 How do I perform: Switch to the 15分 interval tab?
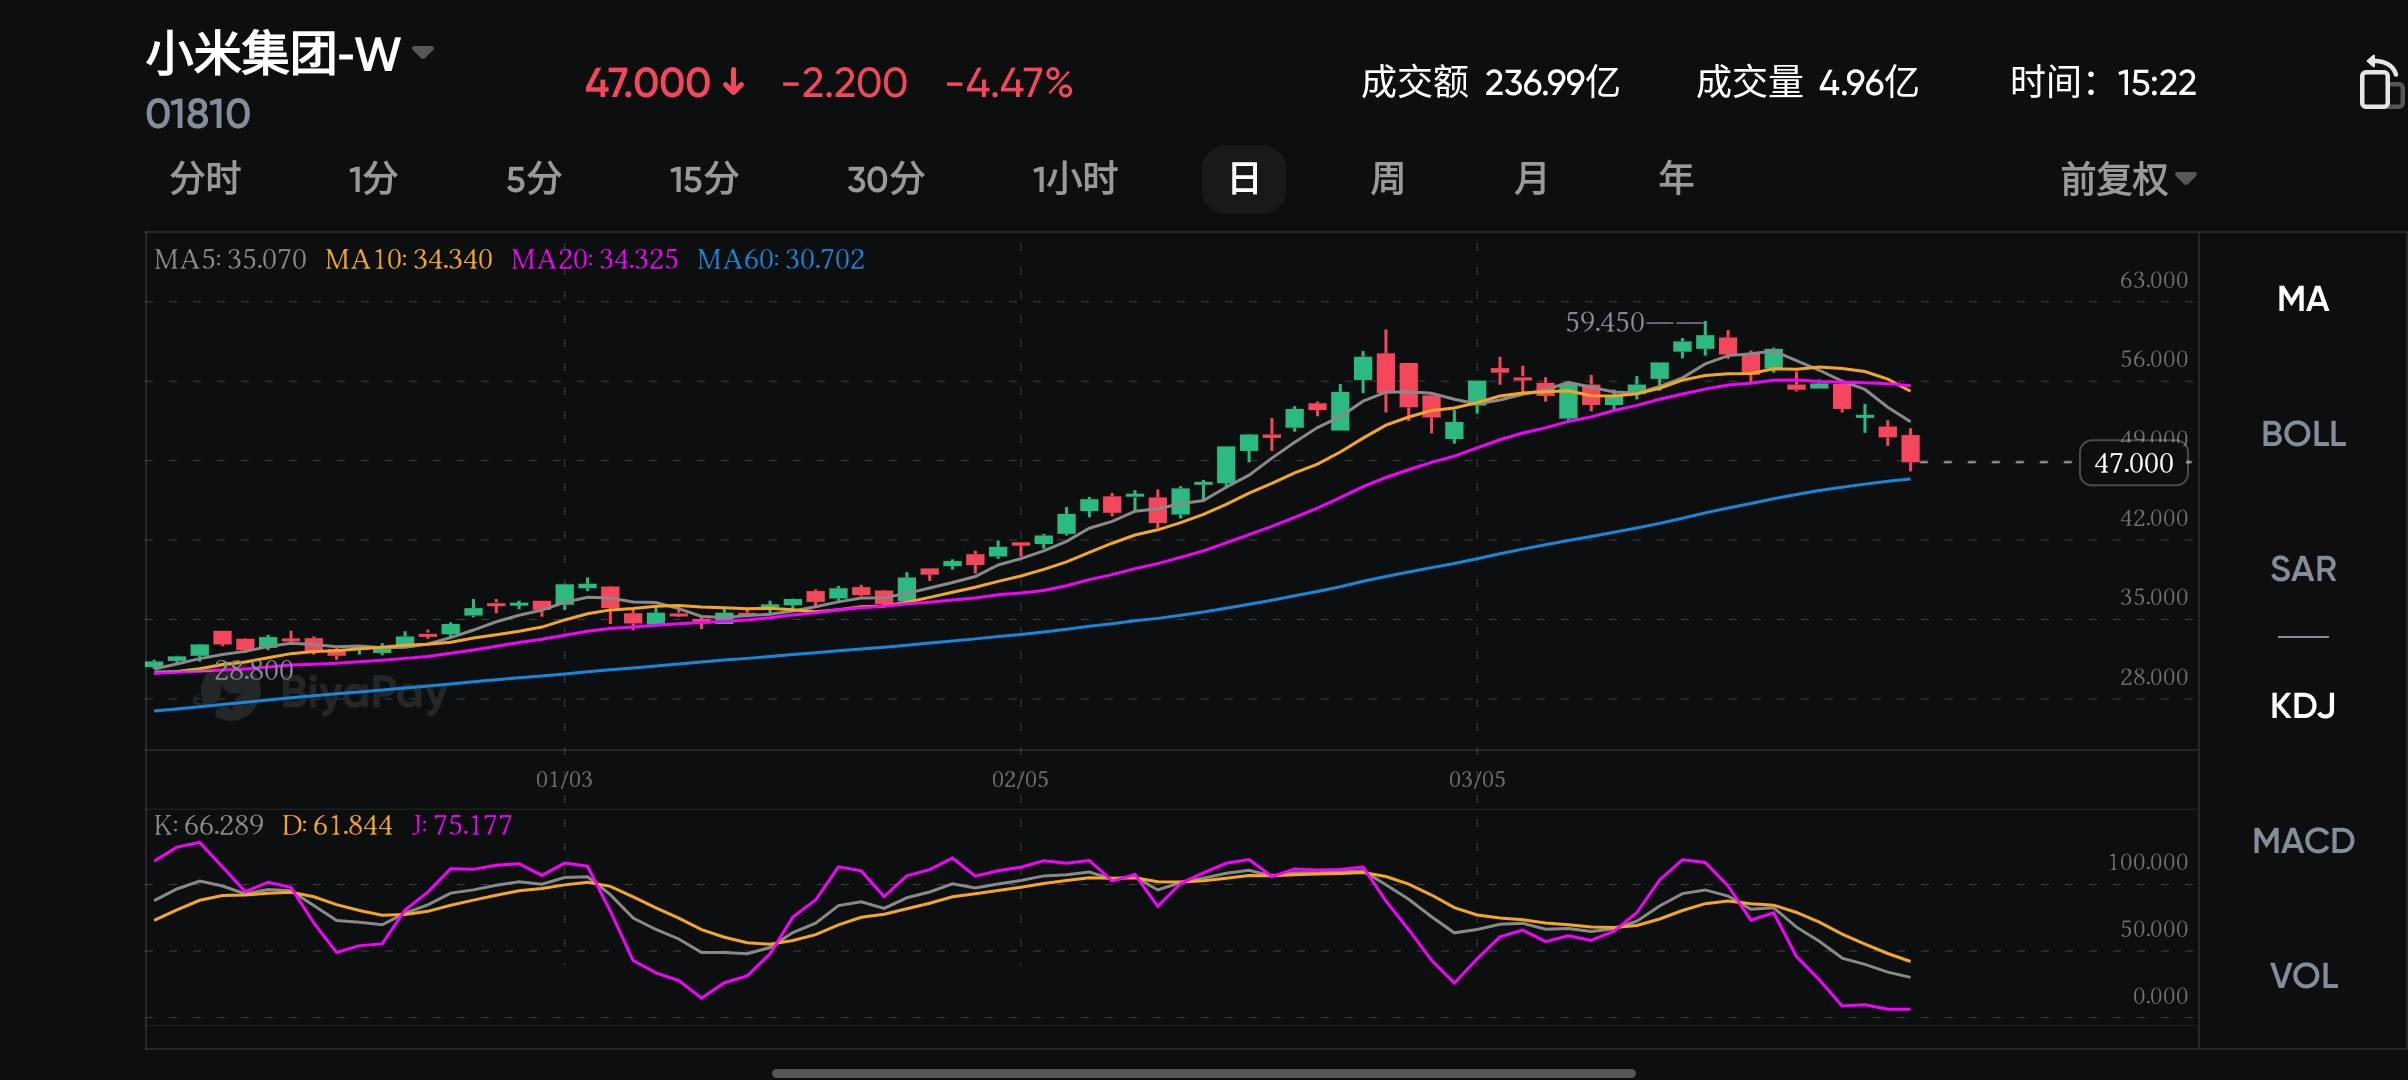point(704,180)
